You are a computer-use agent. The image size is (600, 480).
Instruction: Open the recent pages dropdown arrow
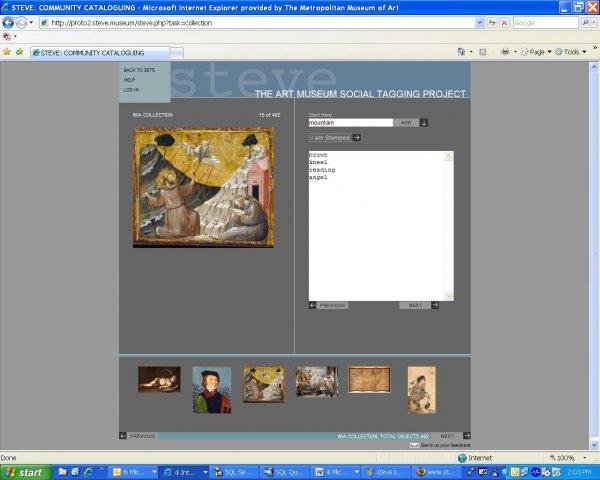tap(31, 23)
